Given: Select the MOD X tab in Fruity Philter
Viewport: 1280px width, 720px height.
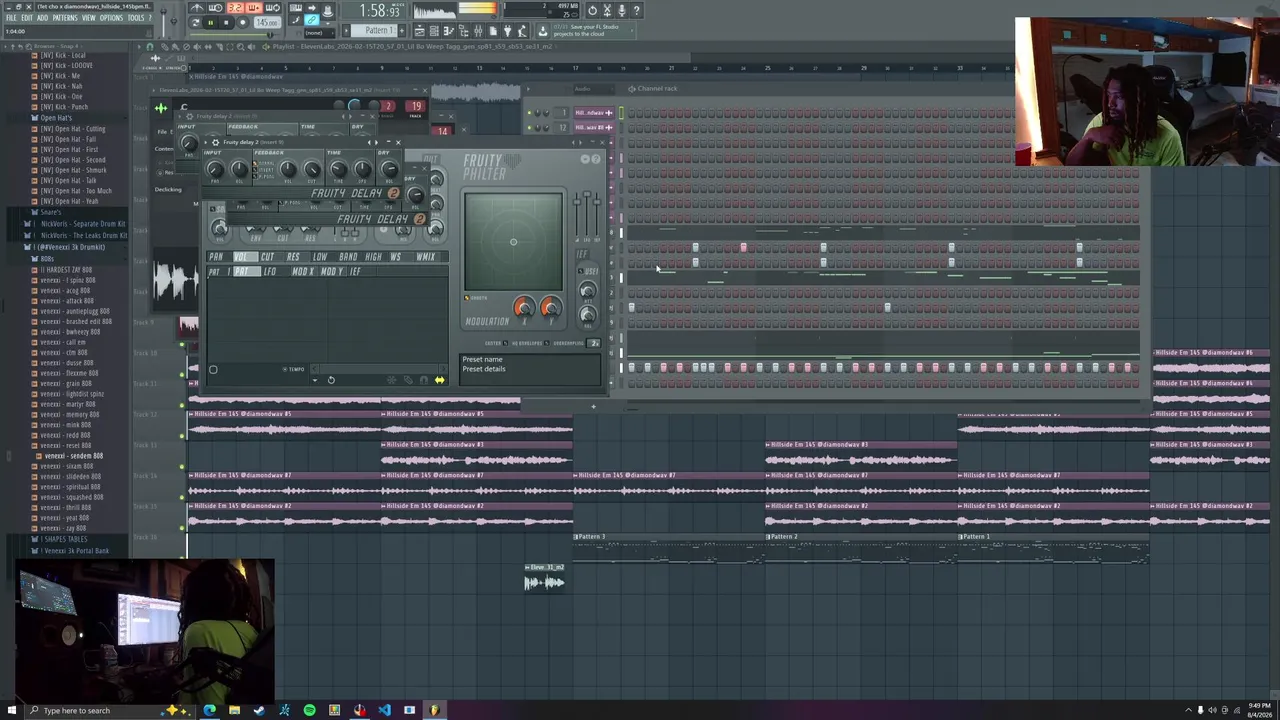Looking at the screenshot, I should click(x=303, y=271).
